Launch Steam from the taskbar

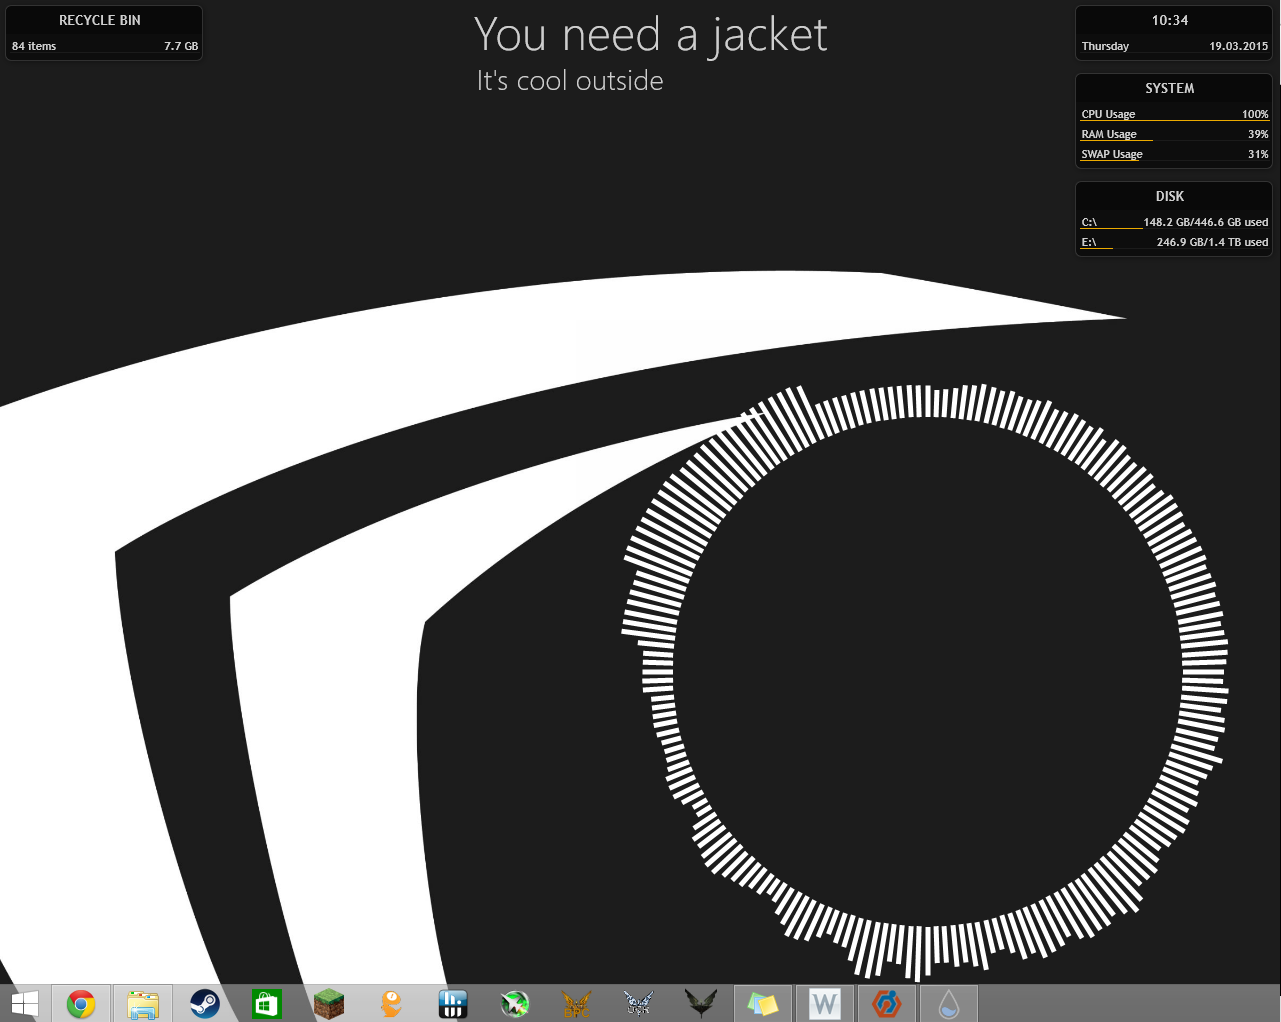point(205,1004)
